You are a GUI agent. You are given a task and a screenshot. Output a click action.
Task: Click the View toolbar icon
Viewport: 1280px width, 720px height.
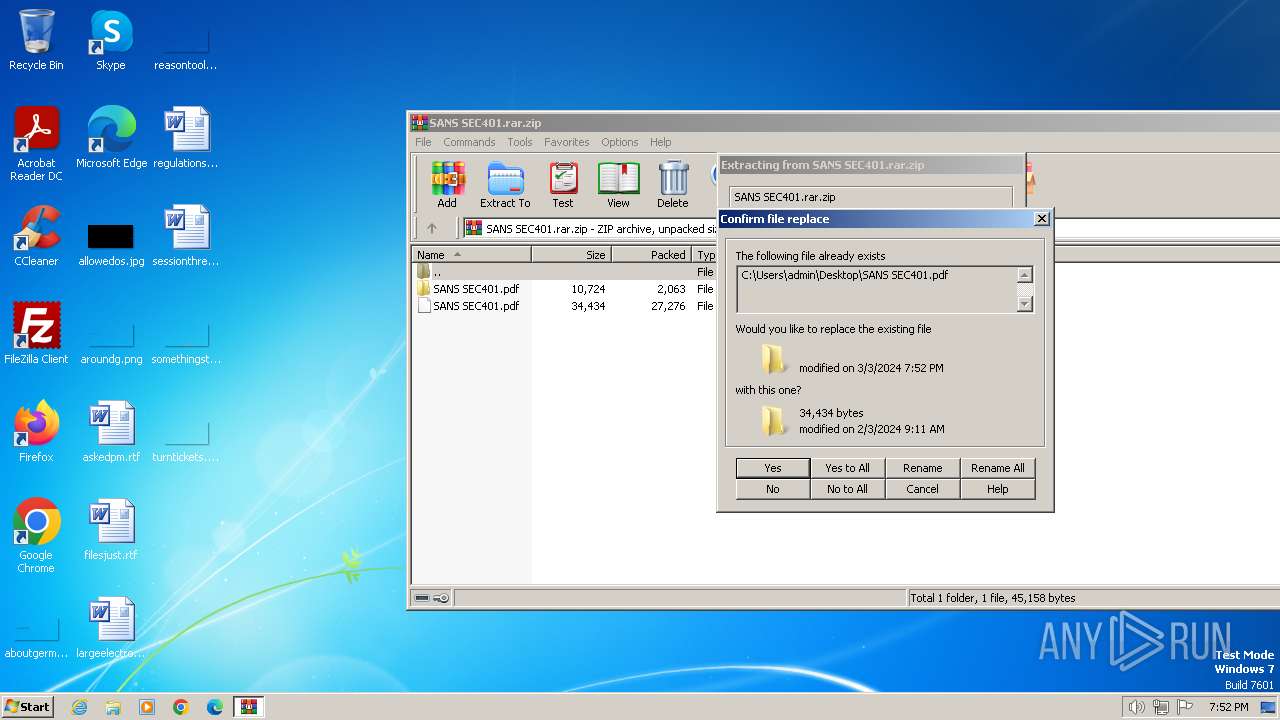618,185
